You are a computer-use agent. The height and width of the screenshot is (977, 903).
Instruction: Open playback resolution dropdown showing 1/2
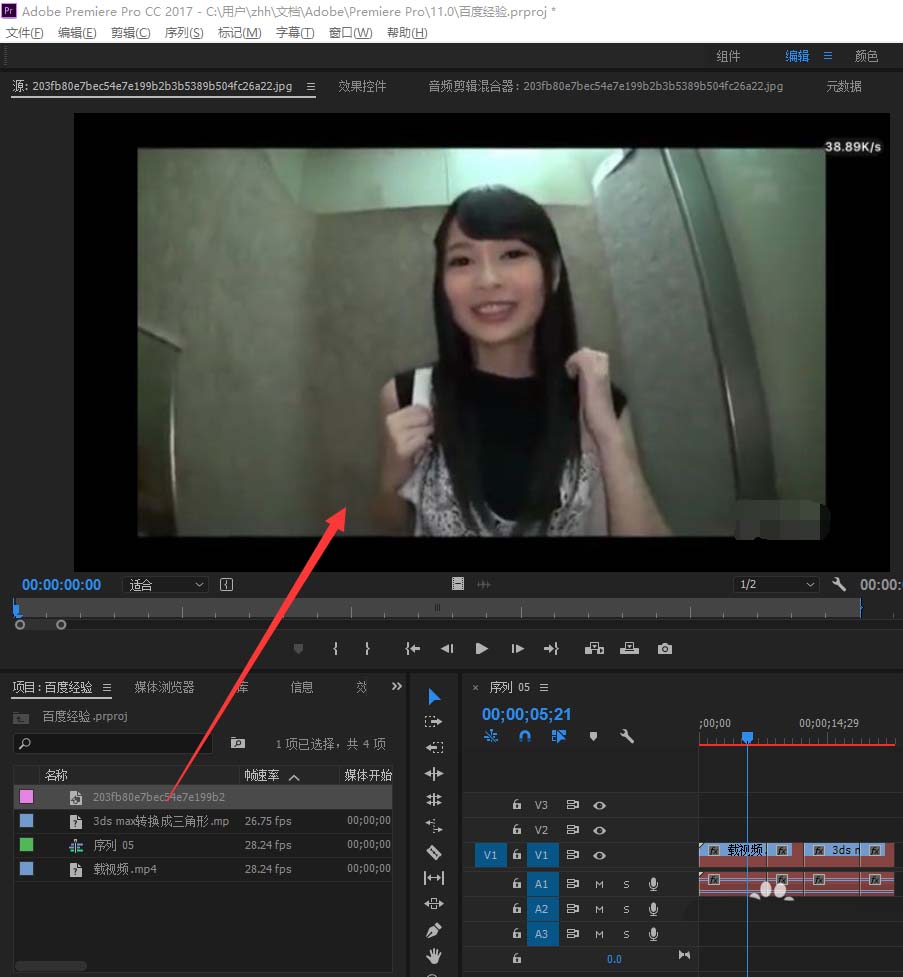coord(776,585)
